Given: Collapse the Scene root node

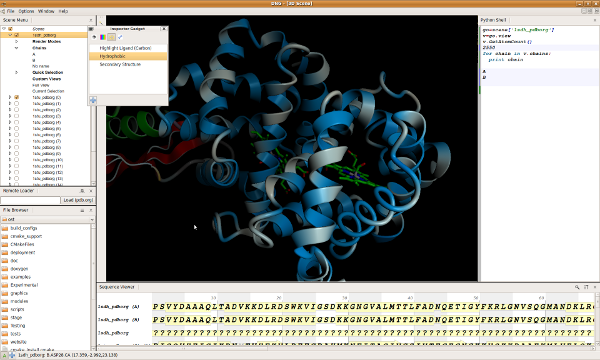Looking at the screenshot, I should click(x=4, y=29).
